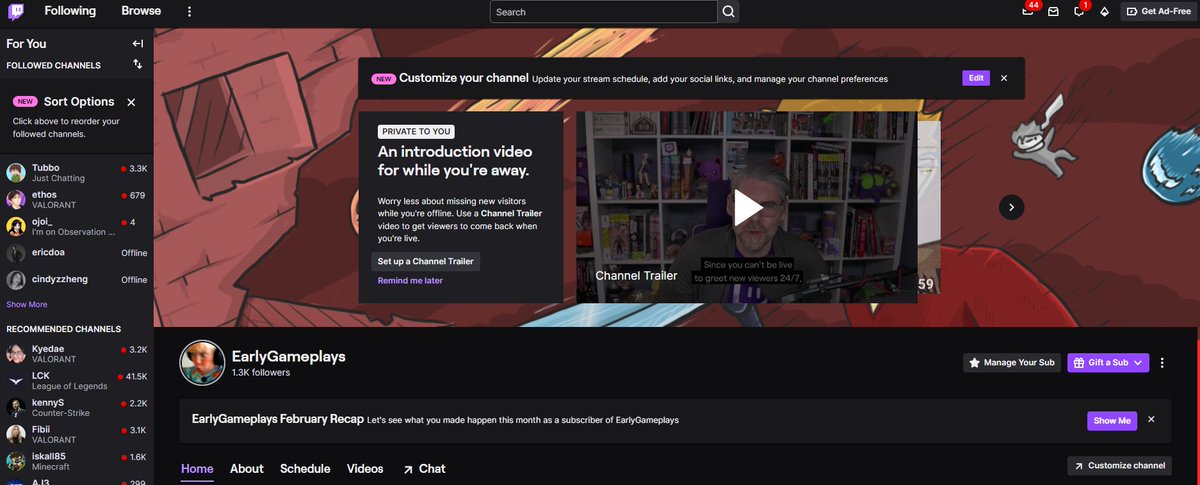Open ethos channel avatar in sidebar
The image size is (1200, 485).
click(16, 200)
